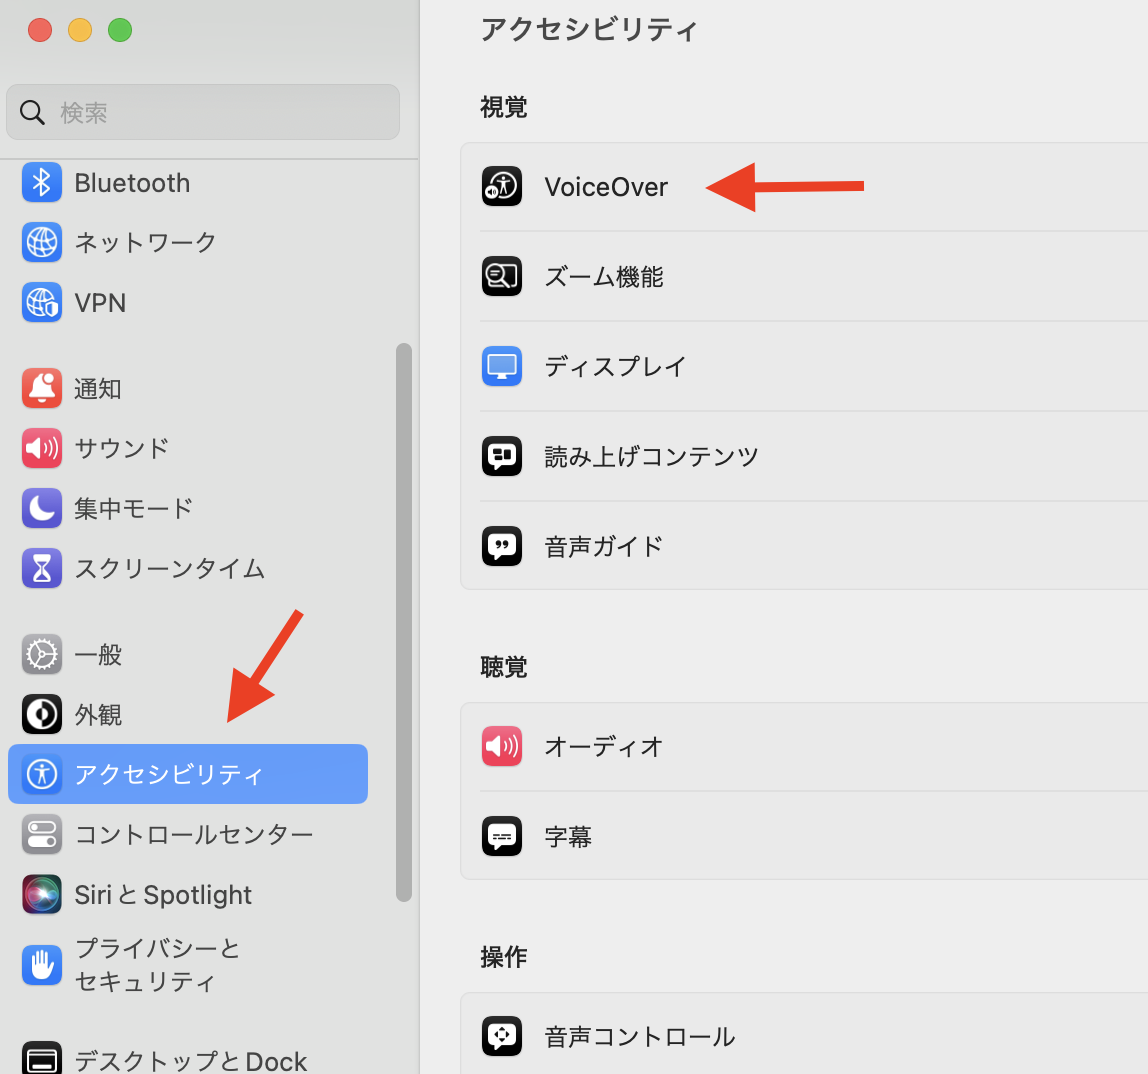The image size is (1148, 1074).
Task: Go to サウンド settings
Action: [x=121, y=448]
